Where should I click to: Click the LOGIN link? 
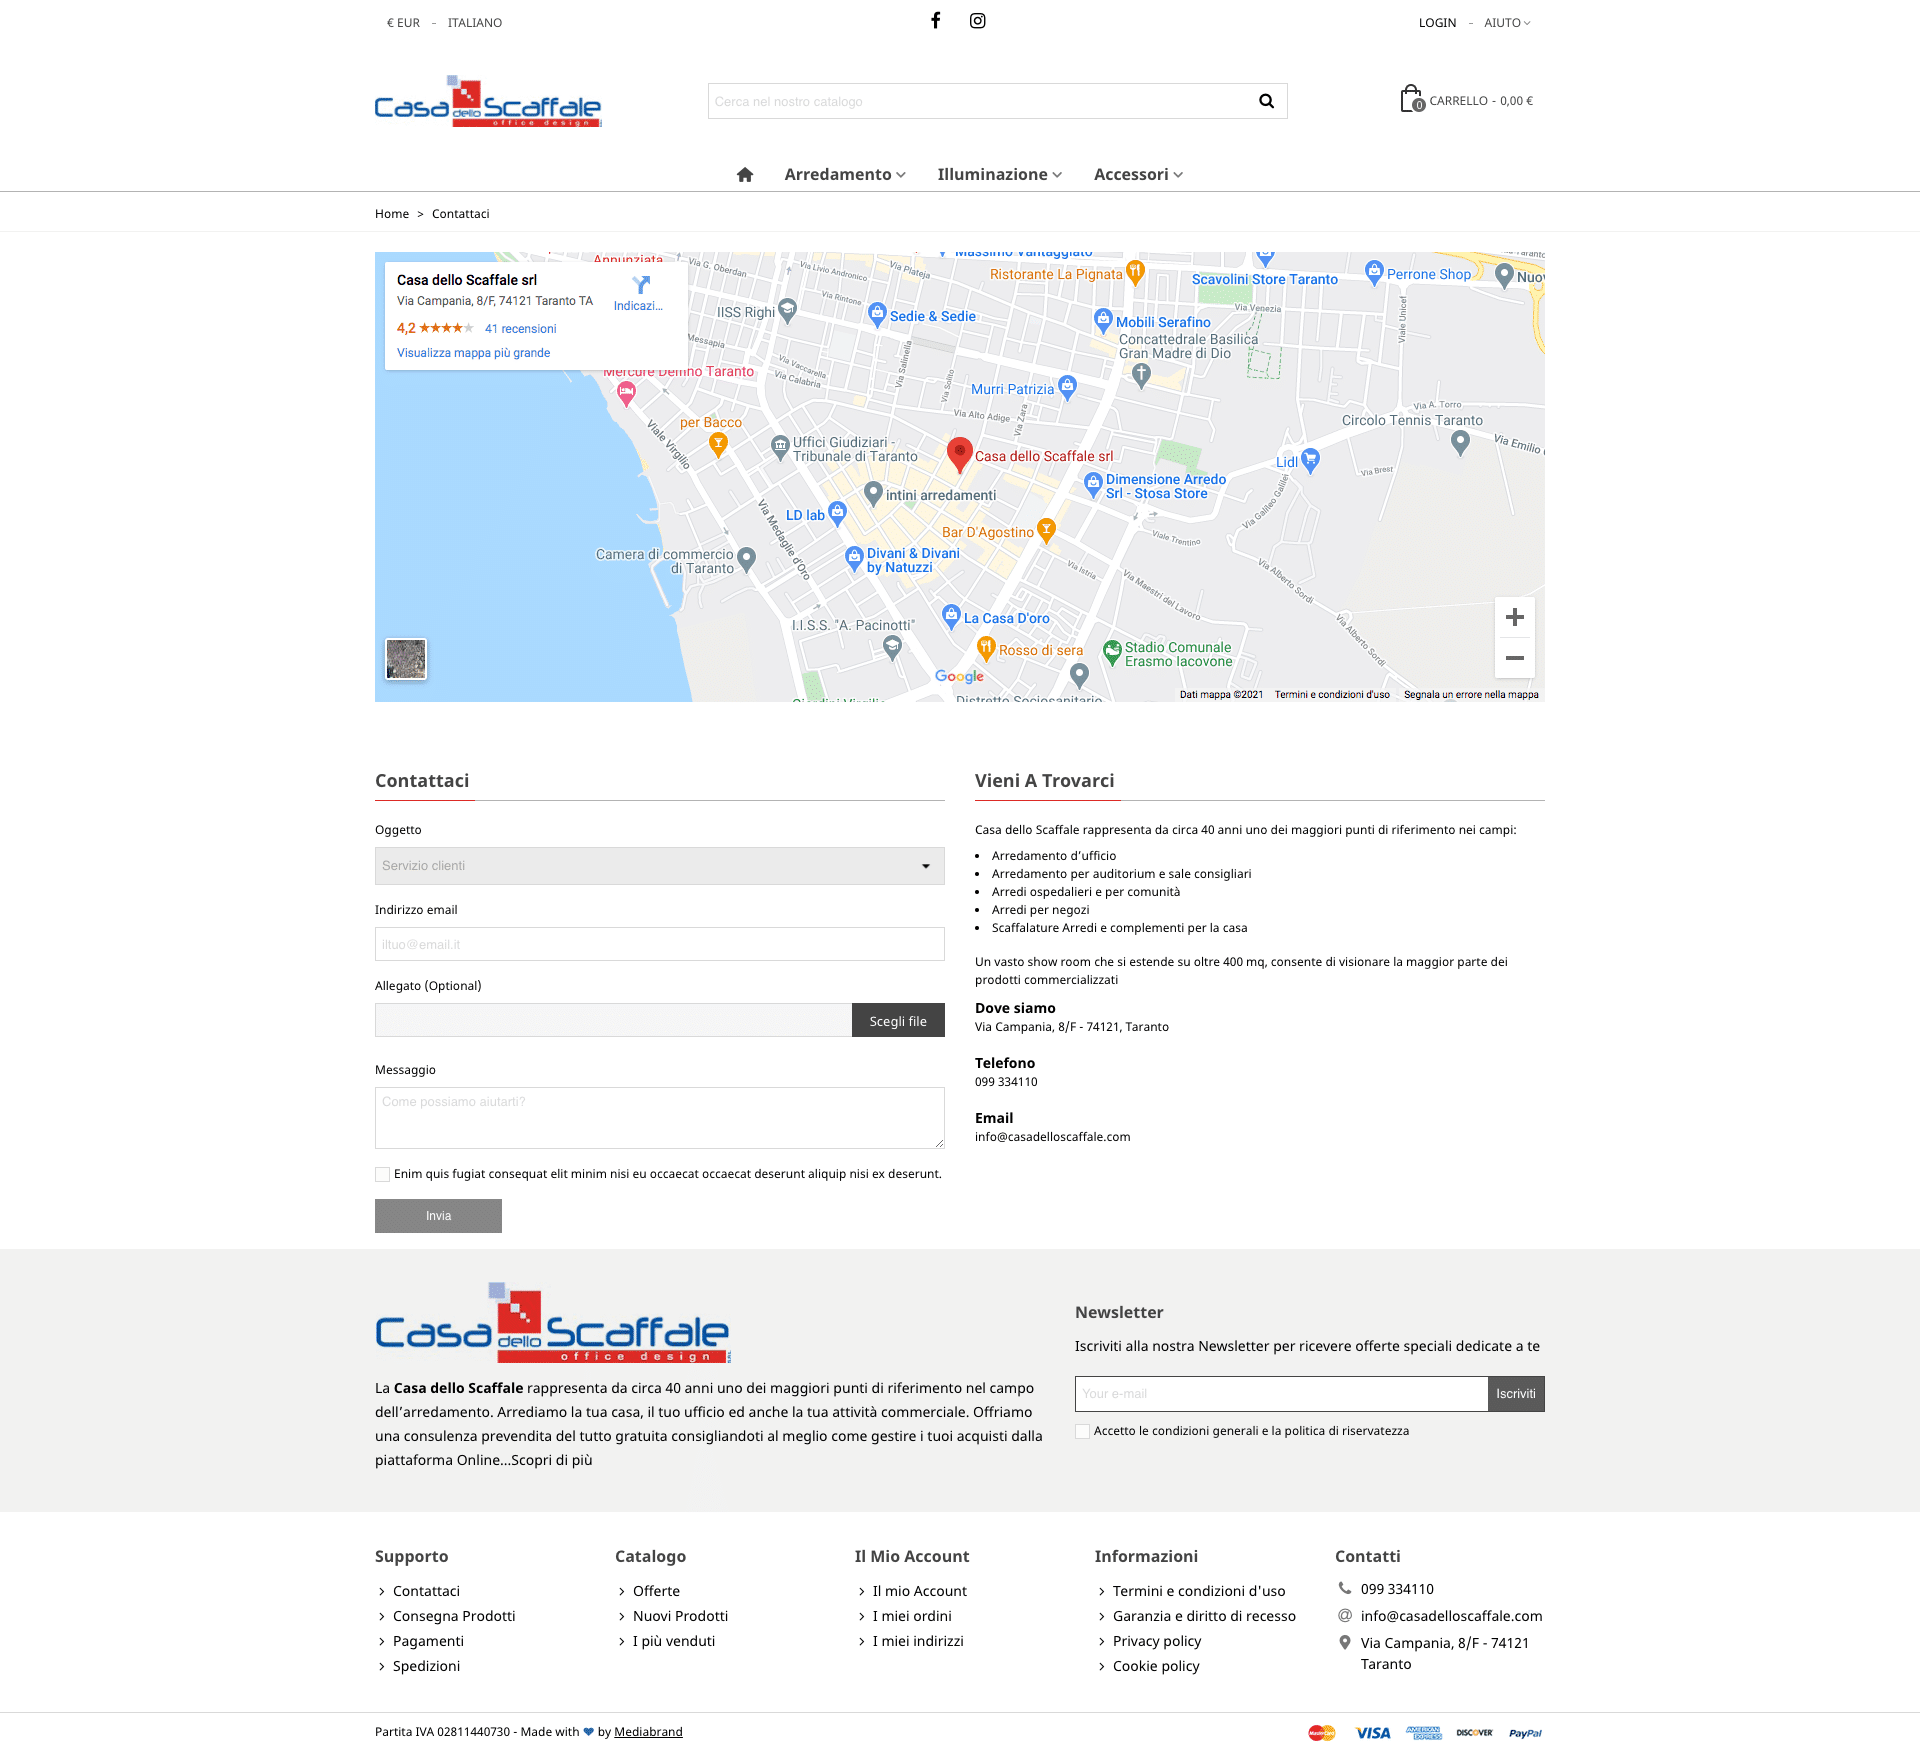[1437, 23]
